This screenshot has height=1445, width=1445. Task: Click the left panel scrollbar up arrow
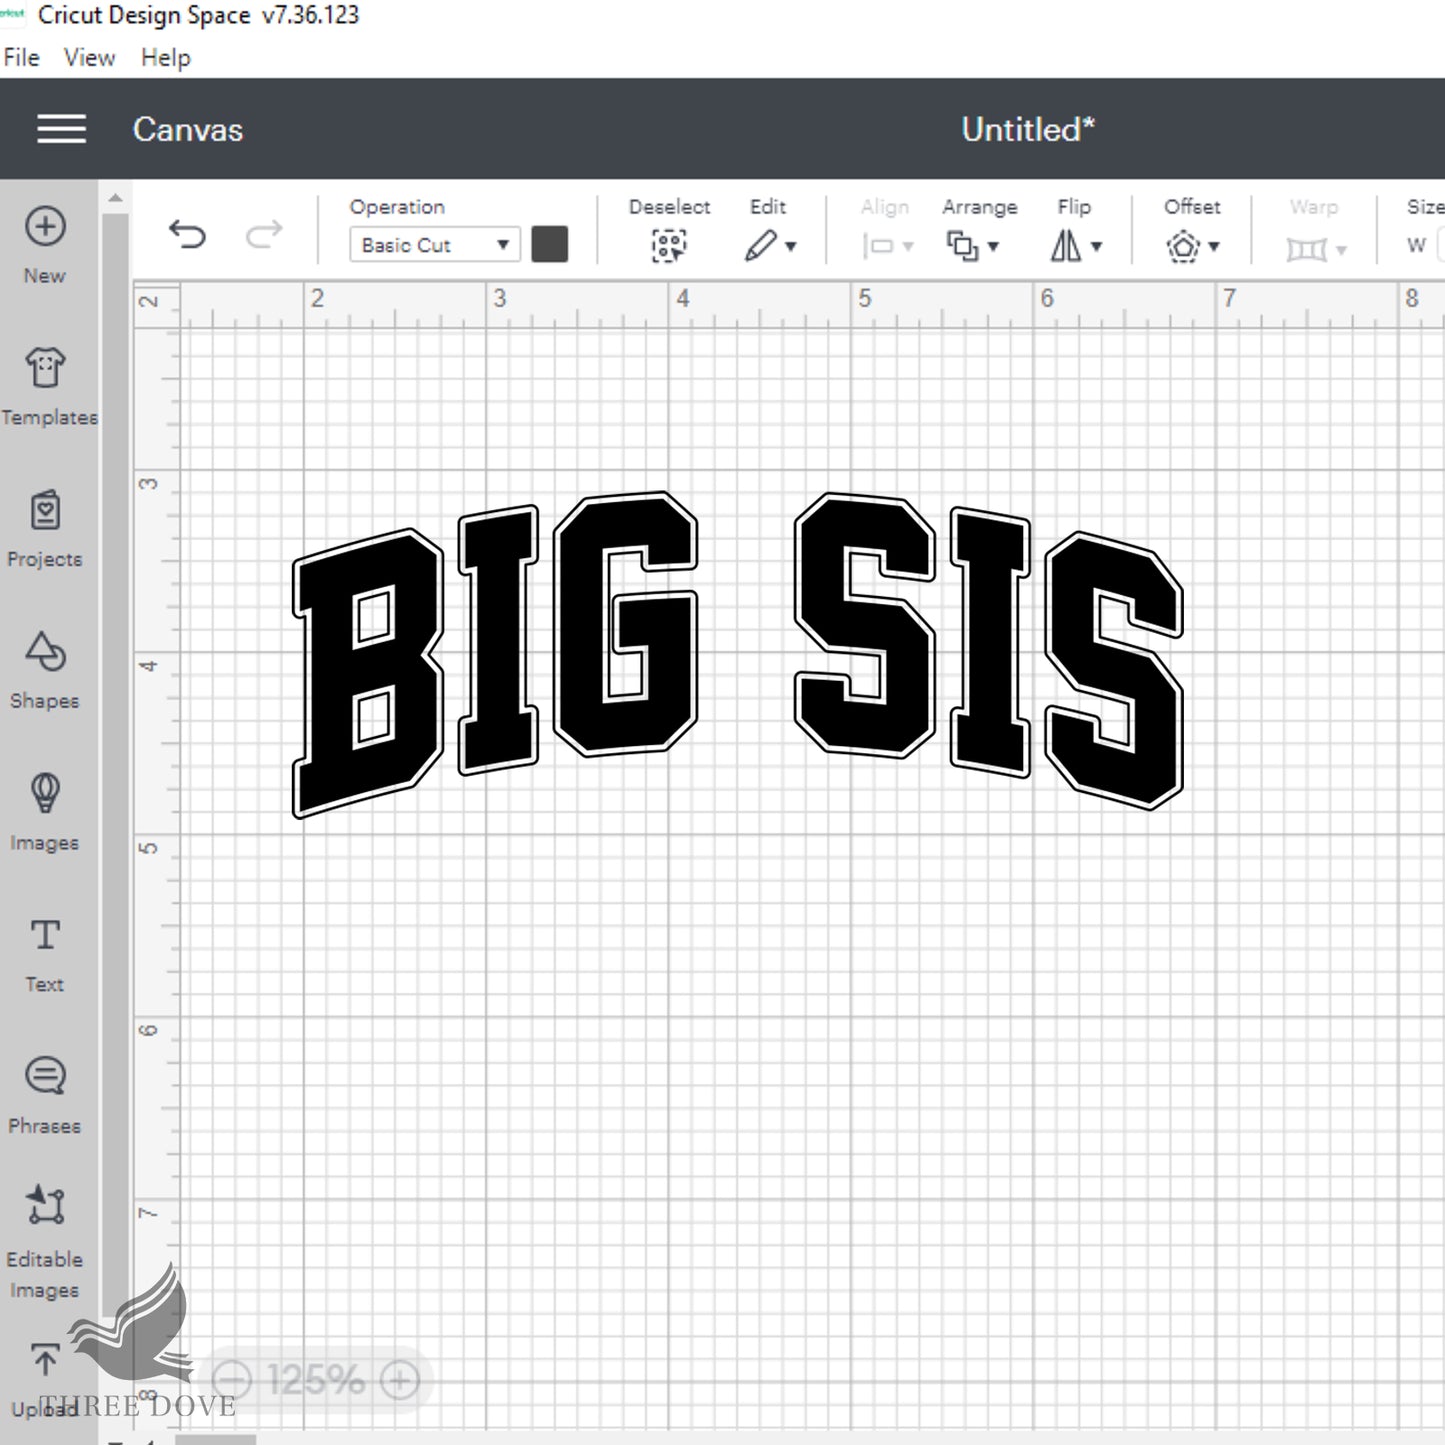(x=115, y=198)
